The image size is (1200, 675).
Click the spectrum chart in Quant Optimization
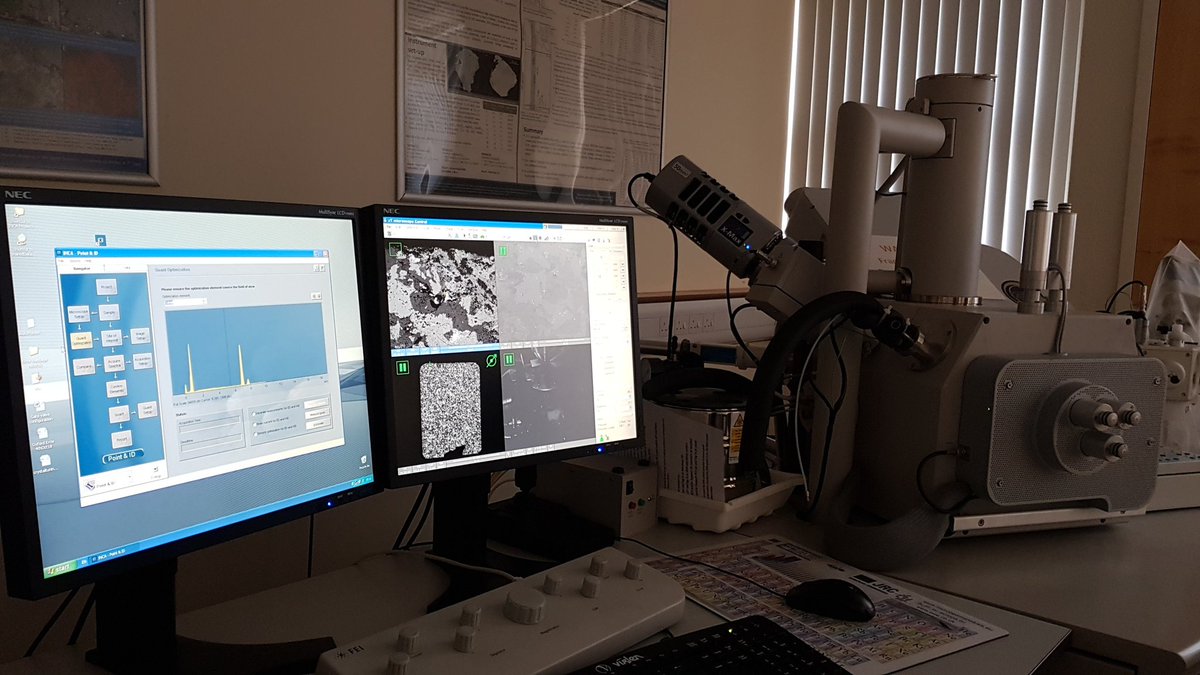246,350
